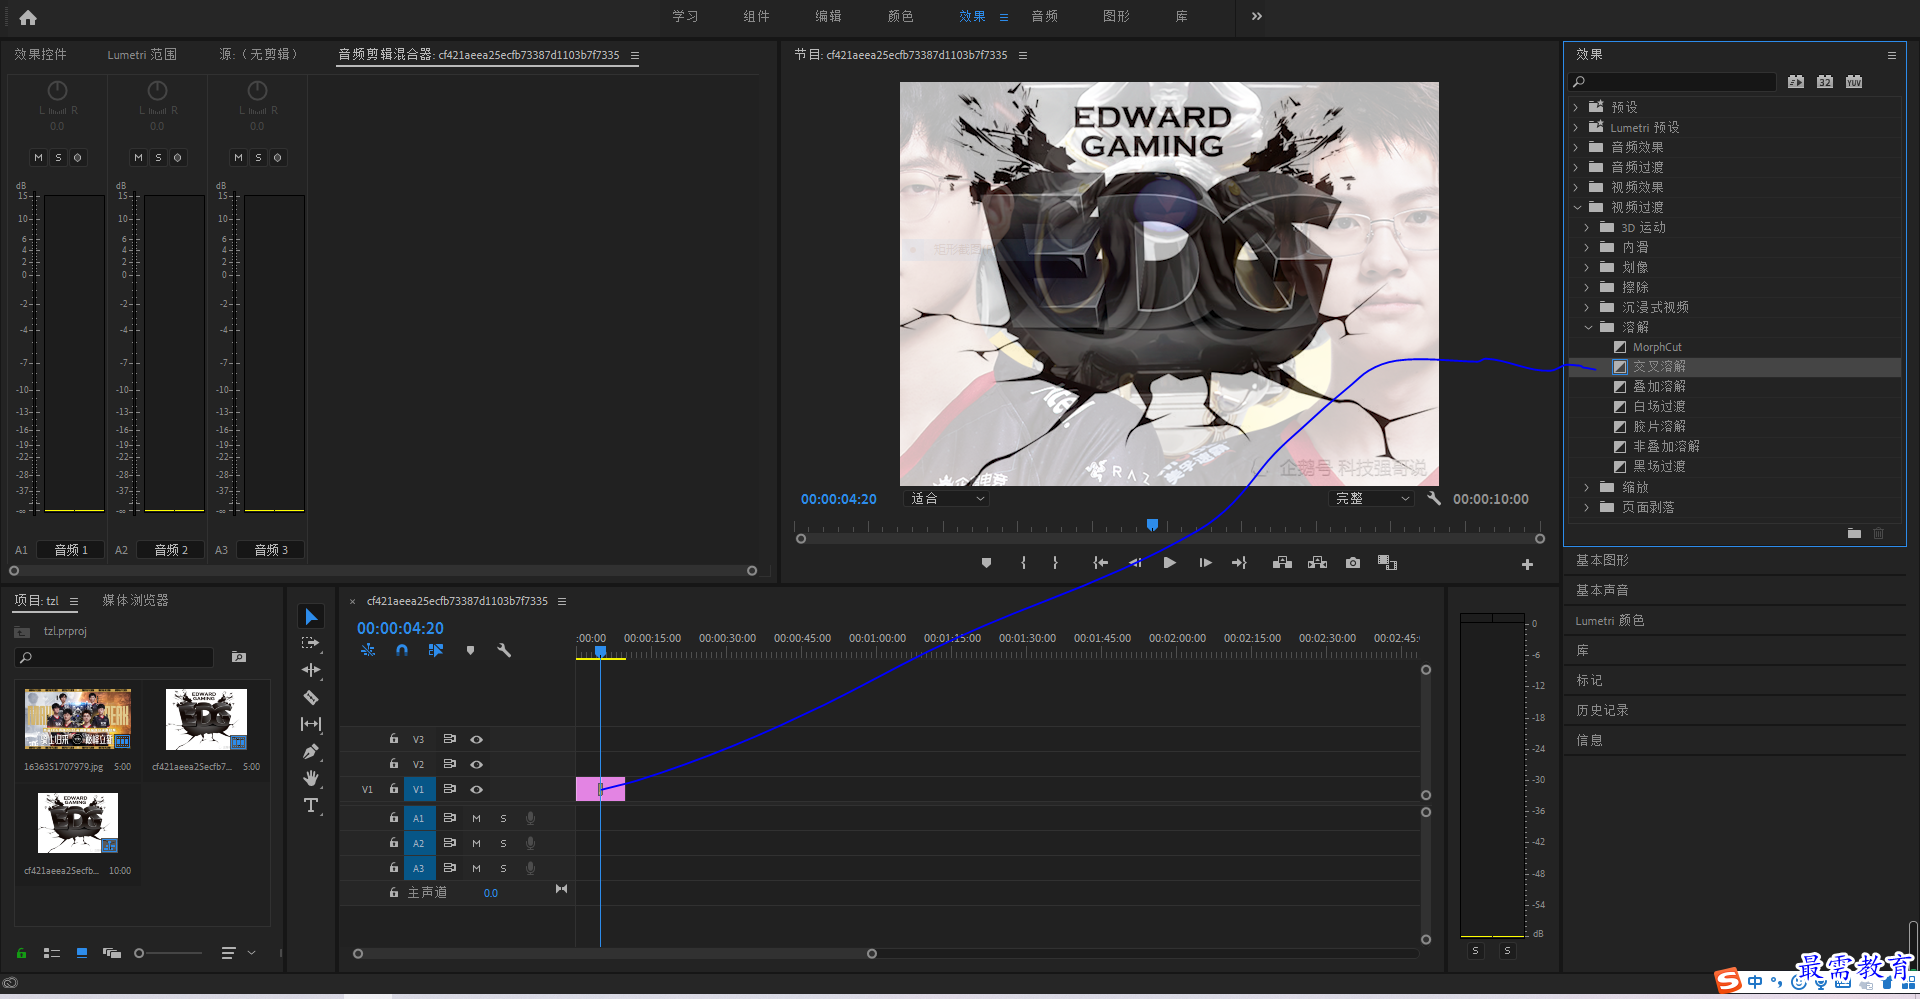The height and width of the screenshot is (999, 1920).
Task: Open the 基本图形 panel
Action: point(1602,560)
